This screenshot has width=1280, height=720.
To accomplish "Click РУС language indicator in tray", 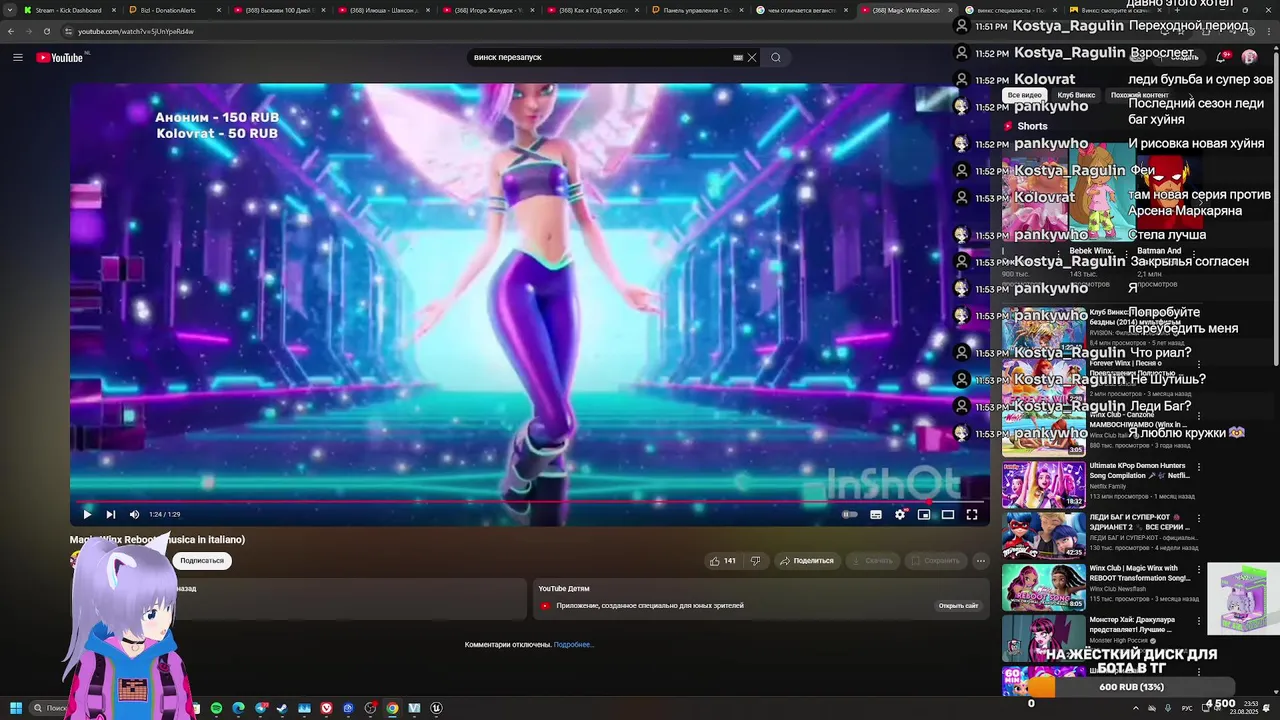I will coord(1187,708).
